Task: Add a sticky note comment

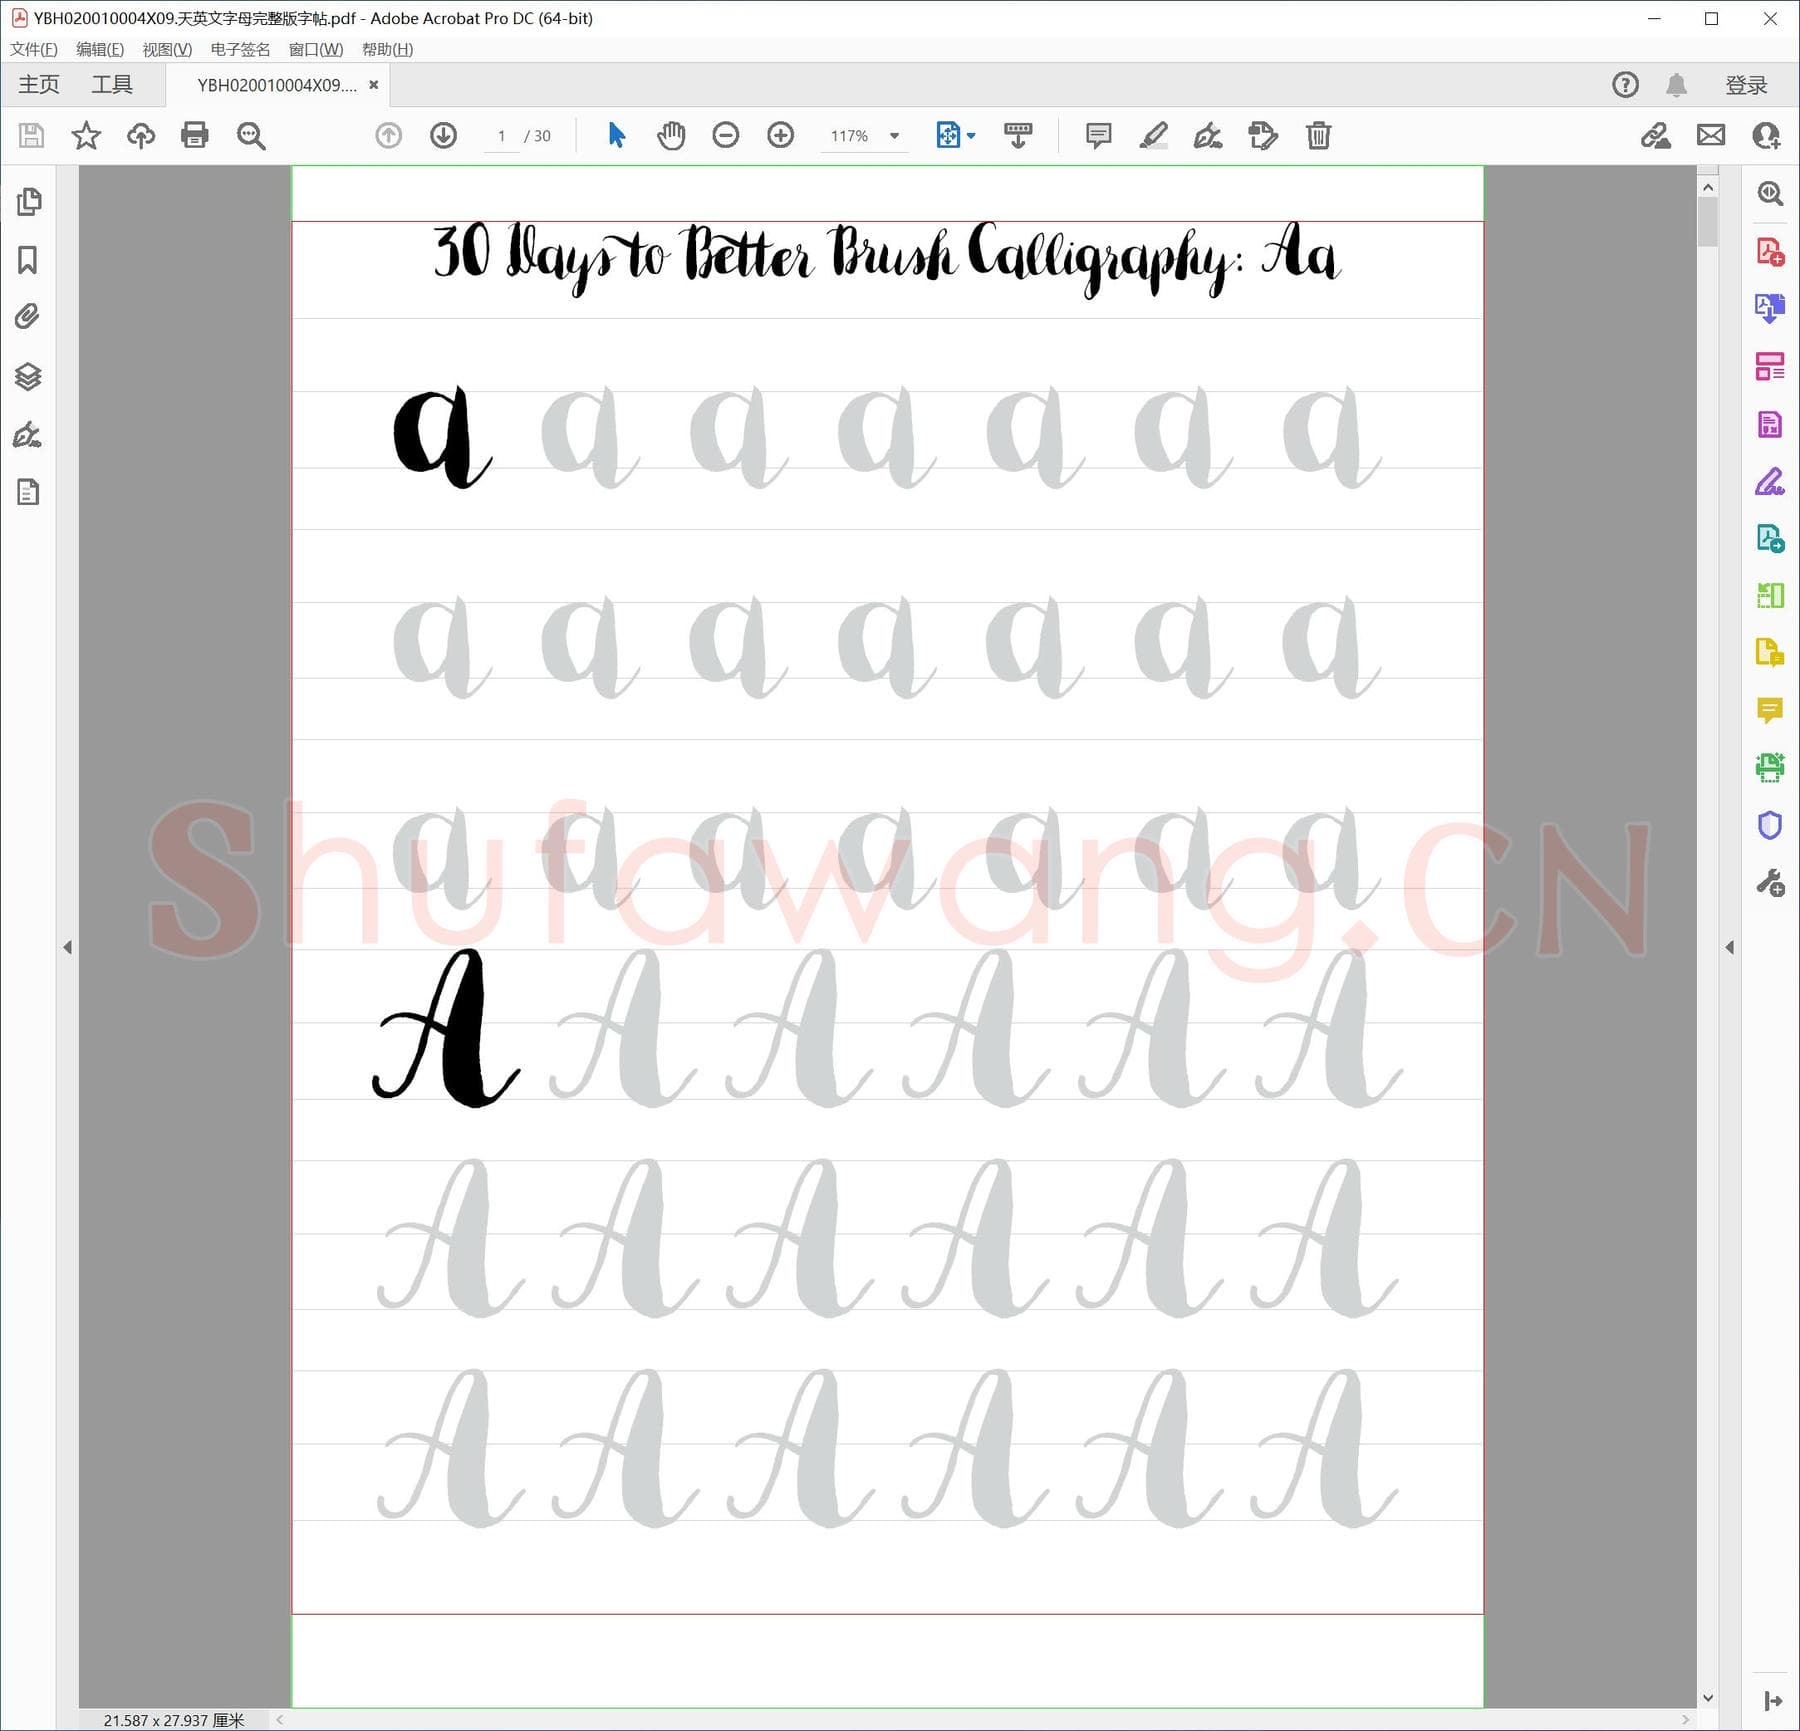Action: pyautogui.click(x=1098, y=135)
